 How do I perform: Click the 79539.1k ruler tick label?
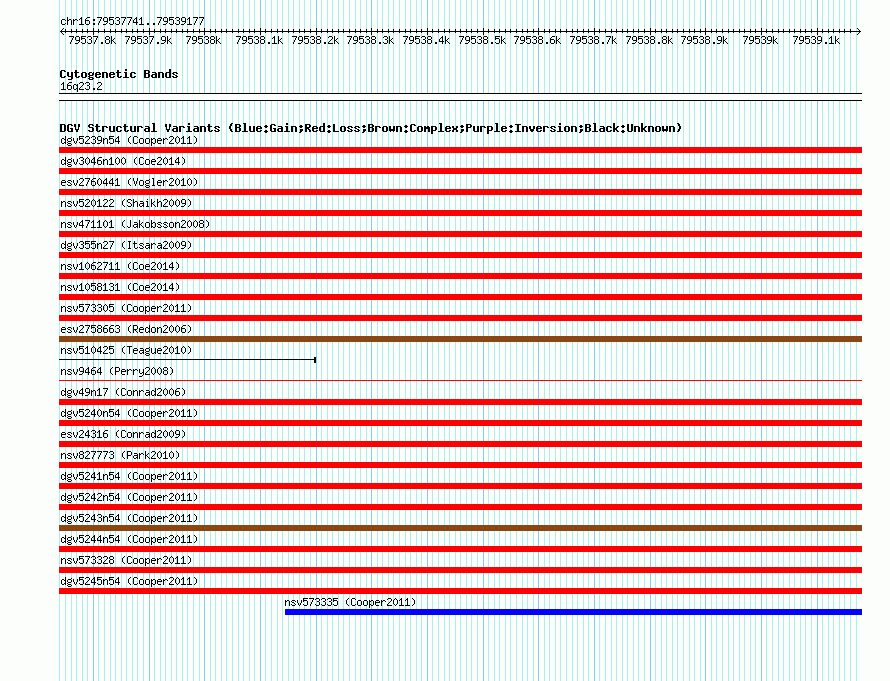click(x=816, y=40)
